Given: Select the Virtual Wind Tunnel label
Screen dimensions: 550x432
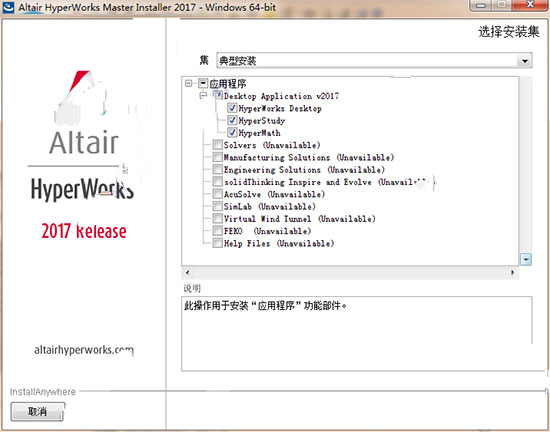Looking at the screenshot, I should (x=300, y=219).
